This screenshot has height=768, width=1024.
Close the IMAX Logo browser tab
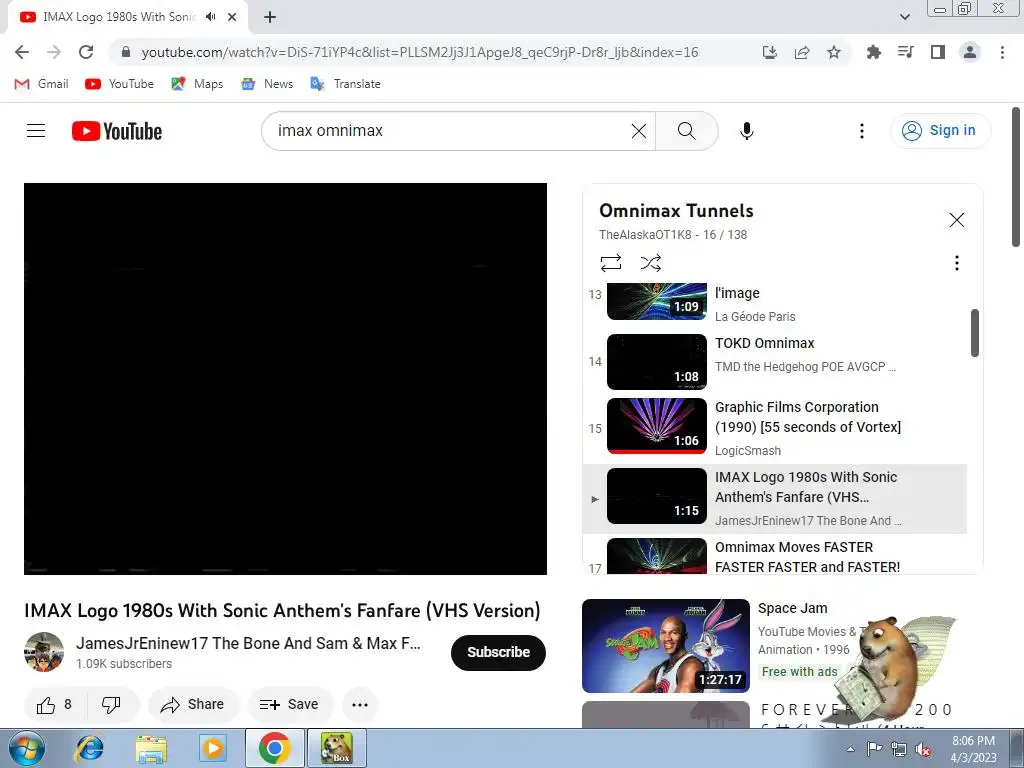(x=232, y=17)
